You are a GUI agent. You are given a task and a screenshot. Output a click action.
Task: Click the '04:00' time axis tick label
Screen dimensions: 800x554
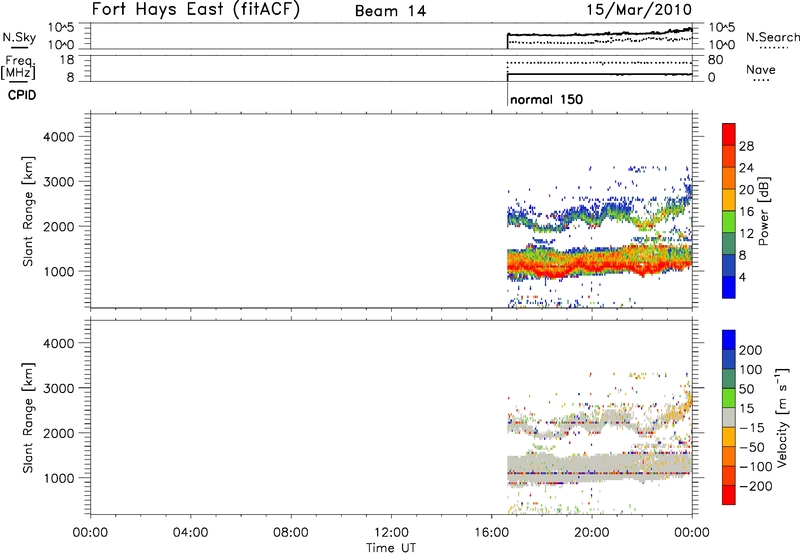(190, 533)
